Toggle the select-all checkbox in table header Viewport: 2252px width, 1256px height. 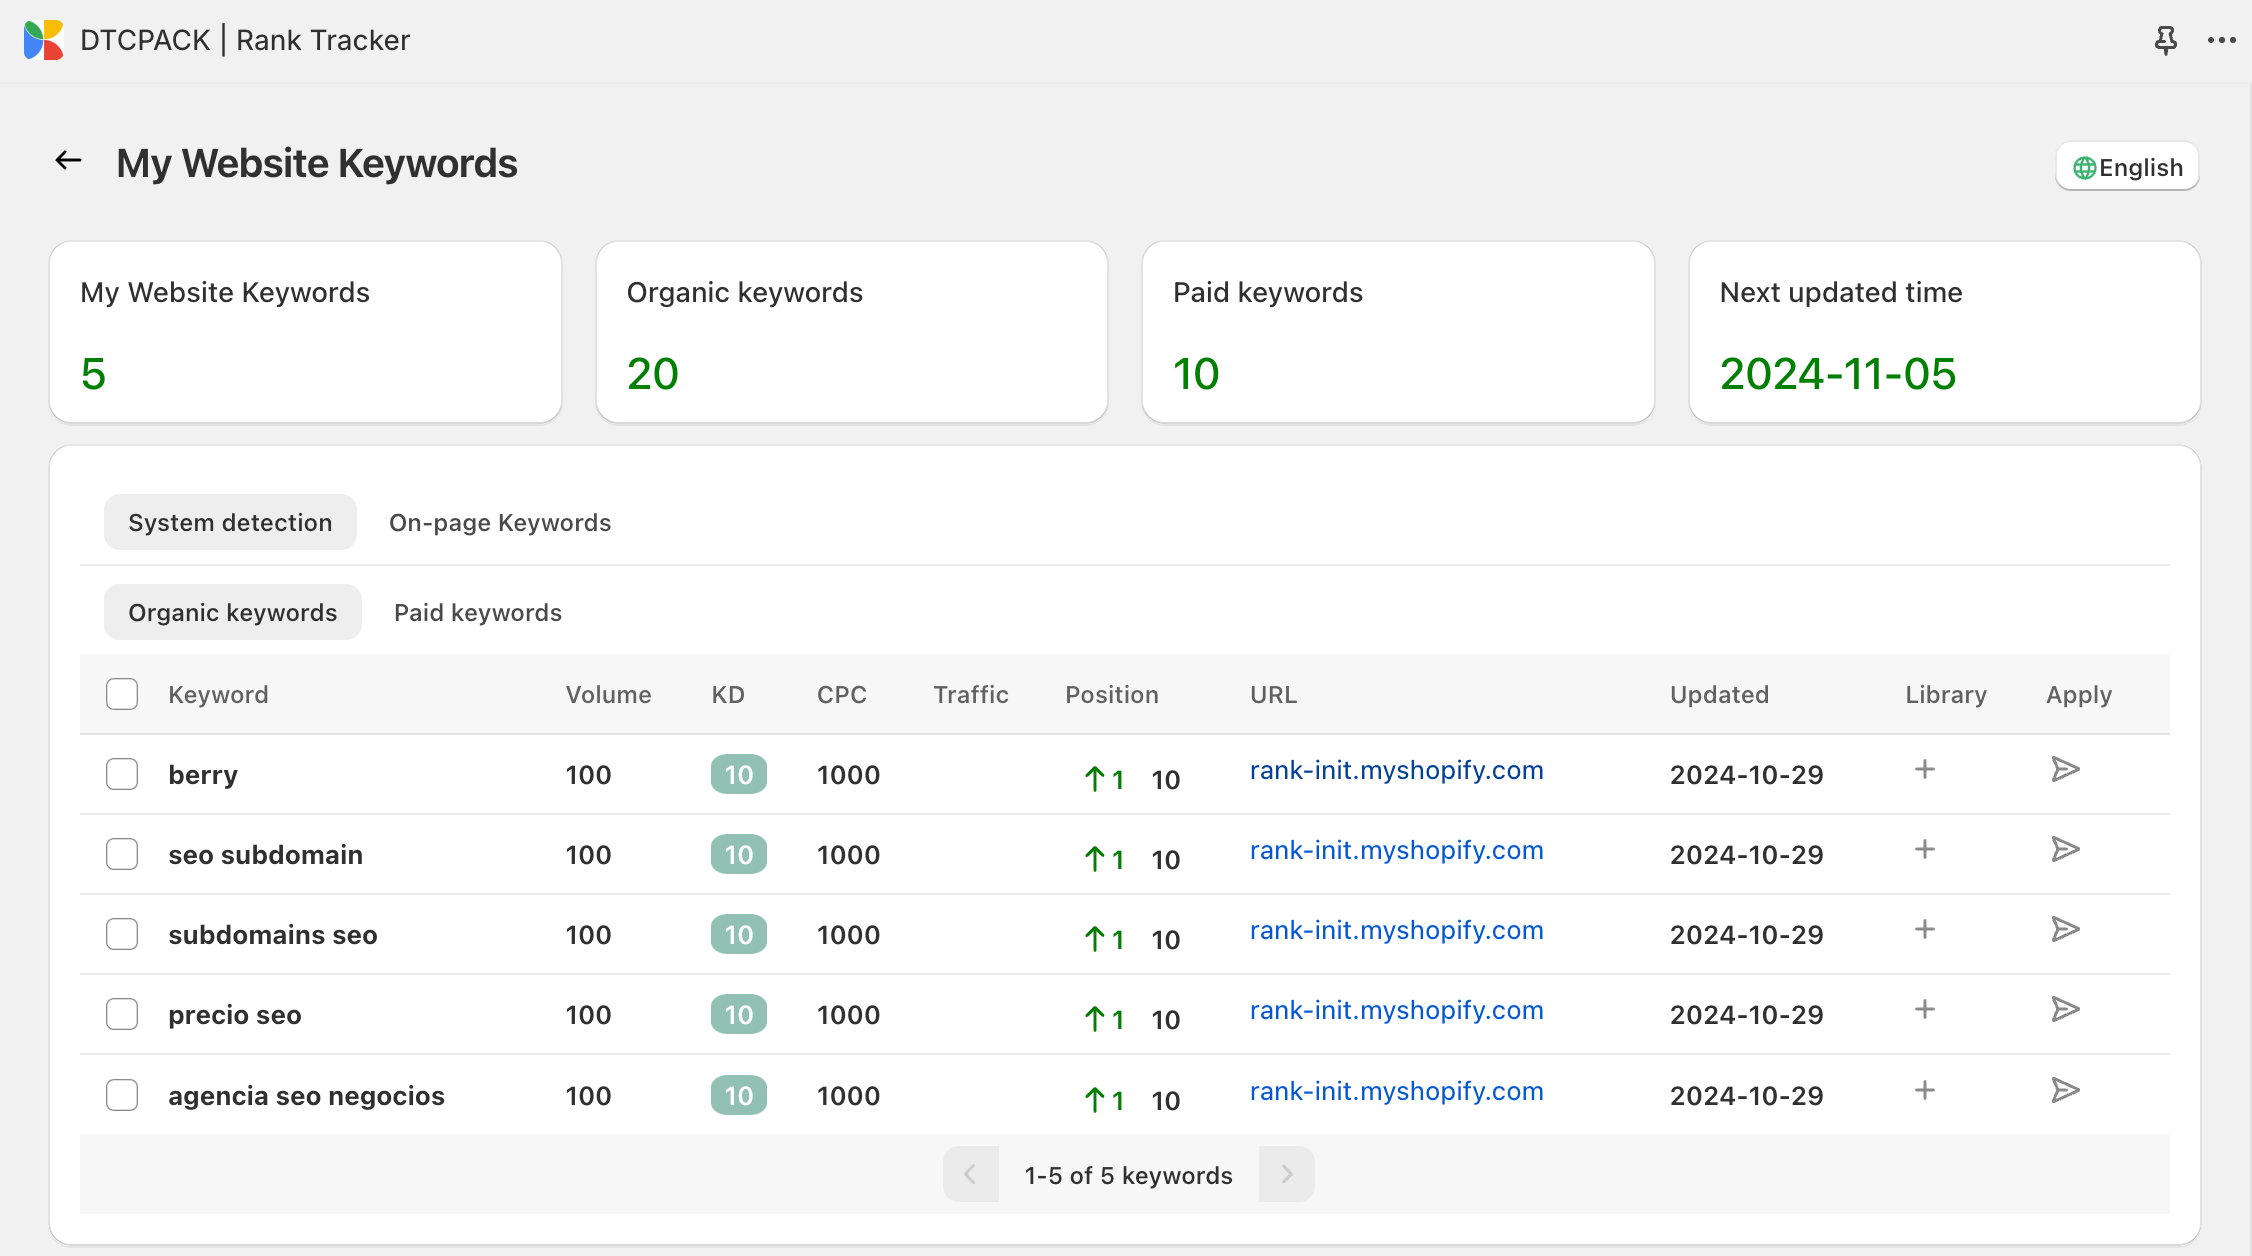pos(122,694)
